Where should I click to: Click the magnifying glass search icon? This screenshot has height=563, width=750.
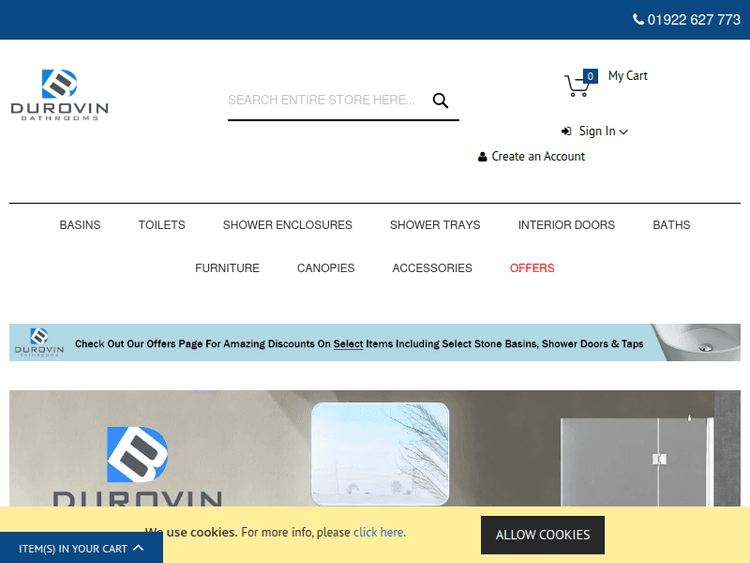point(440,100)
